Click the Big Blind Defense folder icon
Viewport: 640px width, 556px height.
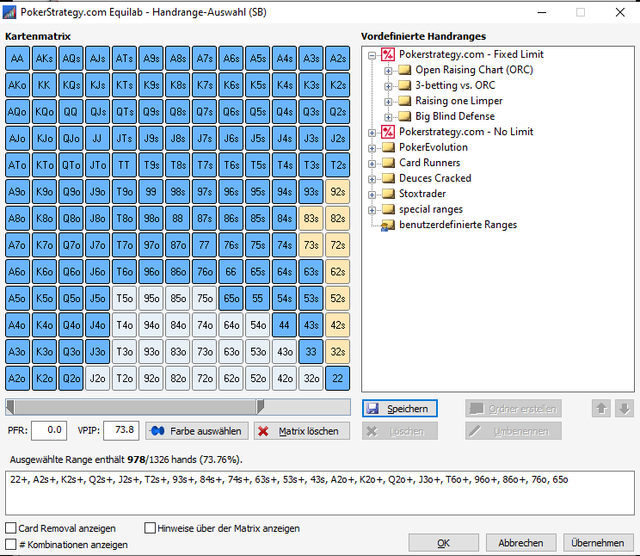pos(404,116)
